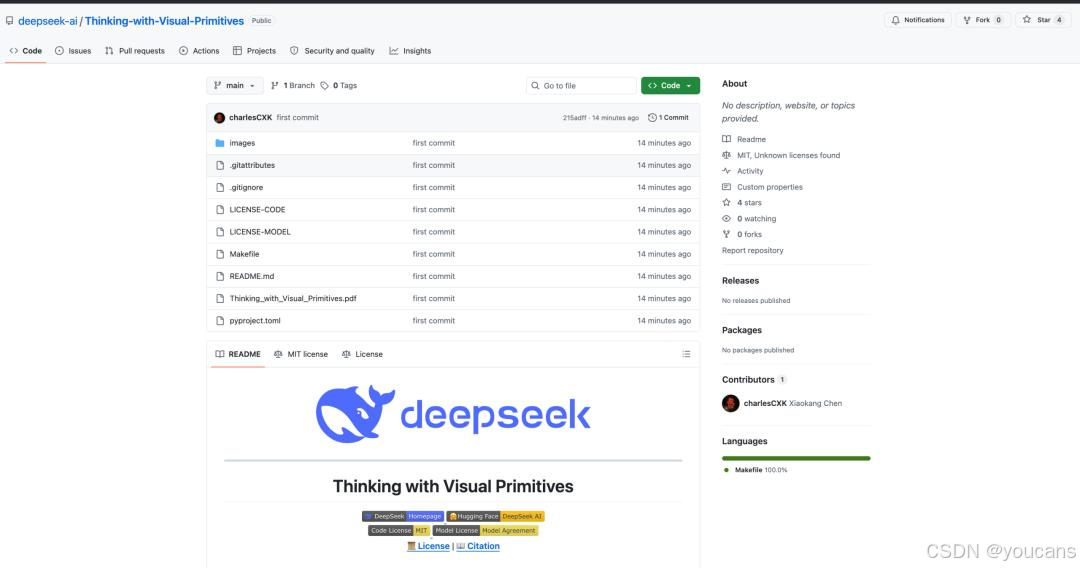
Task: View the Insights tab
Action: (x=411, y=51)
